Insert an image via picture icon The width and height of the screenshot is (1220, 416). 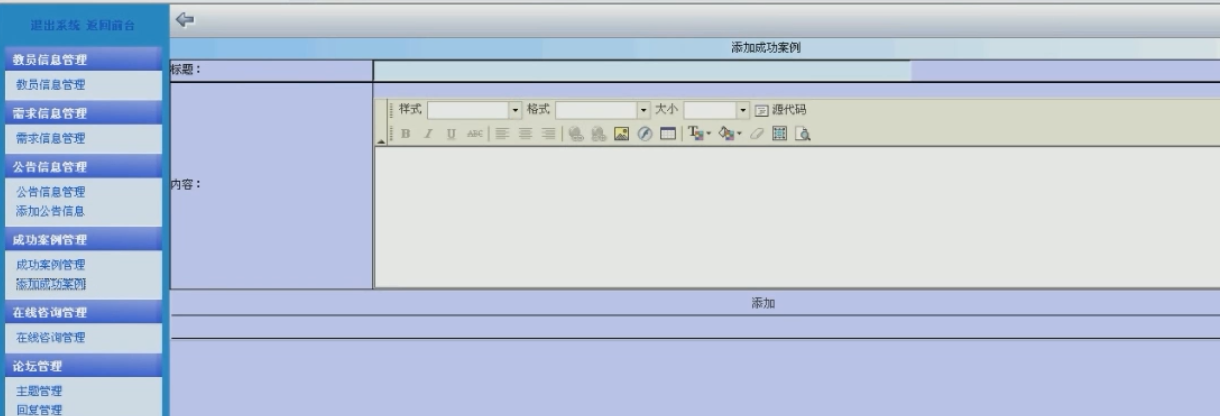[621, 134]
